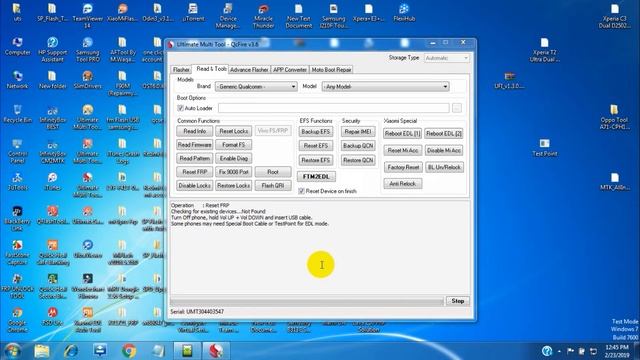
Task: Open the Xperia C3 Dual desktop file
Action: pyautogui.click(x=614, y=15)
